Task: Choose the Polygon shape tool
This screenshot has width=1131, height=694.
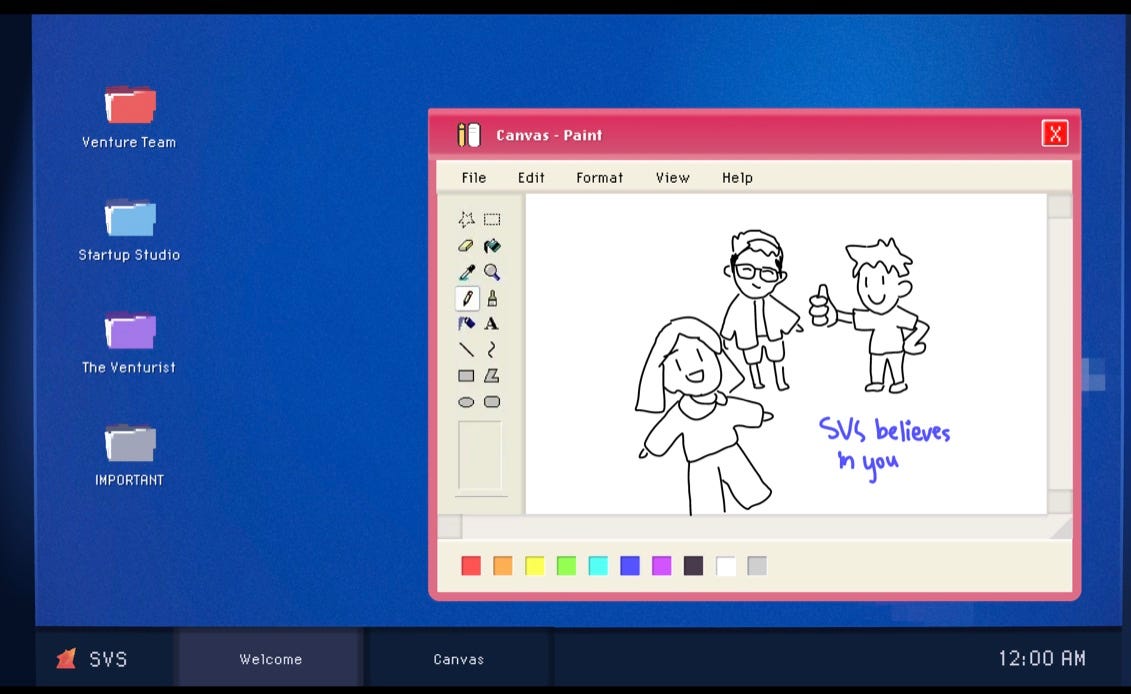Action: (x=491, y=376)
